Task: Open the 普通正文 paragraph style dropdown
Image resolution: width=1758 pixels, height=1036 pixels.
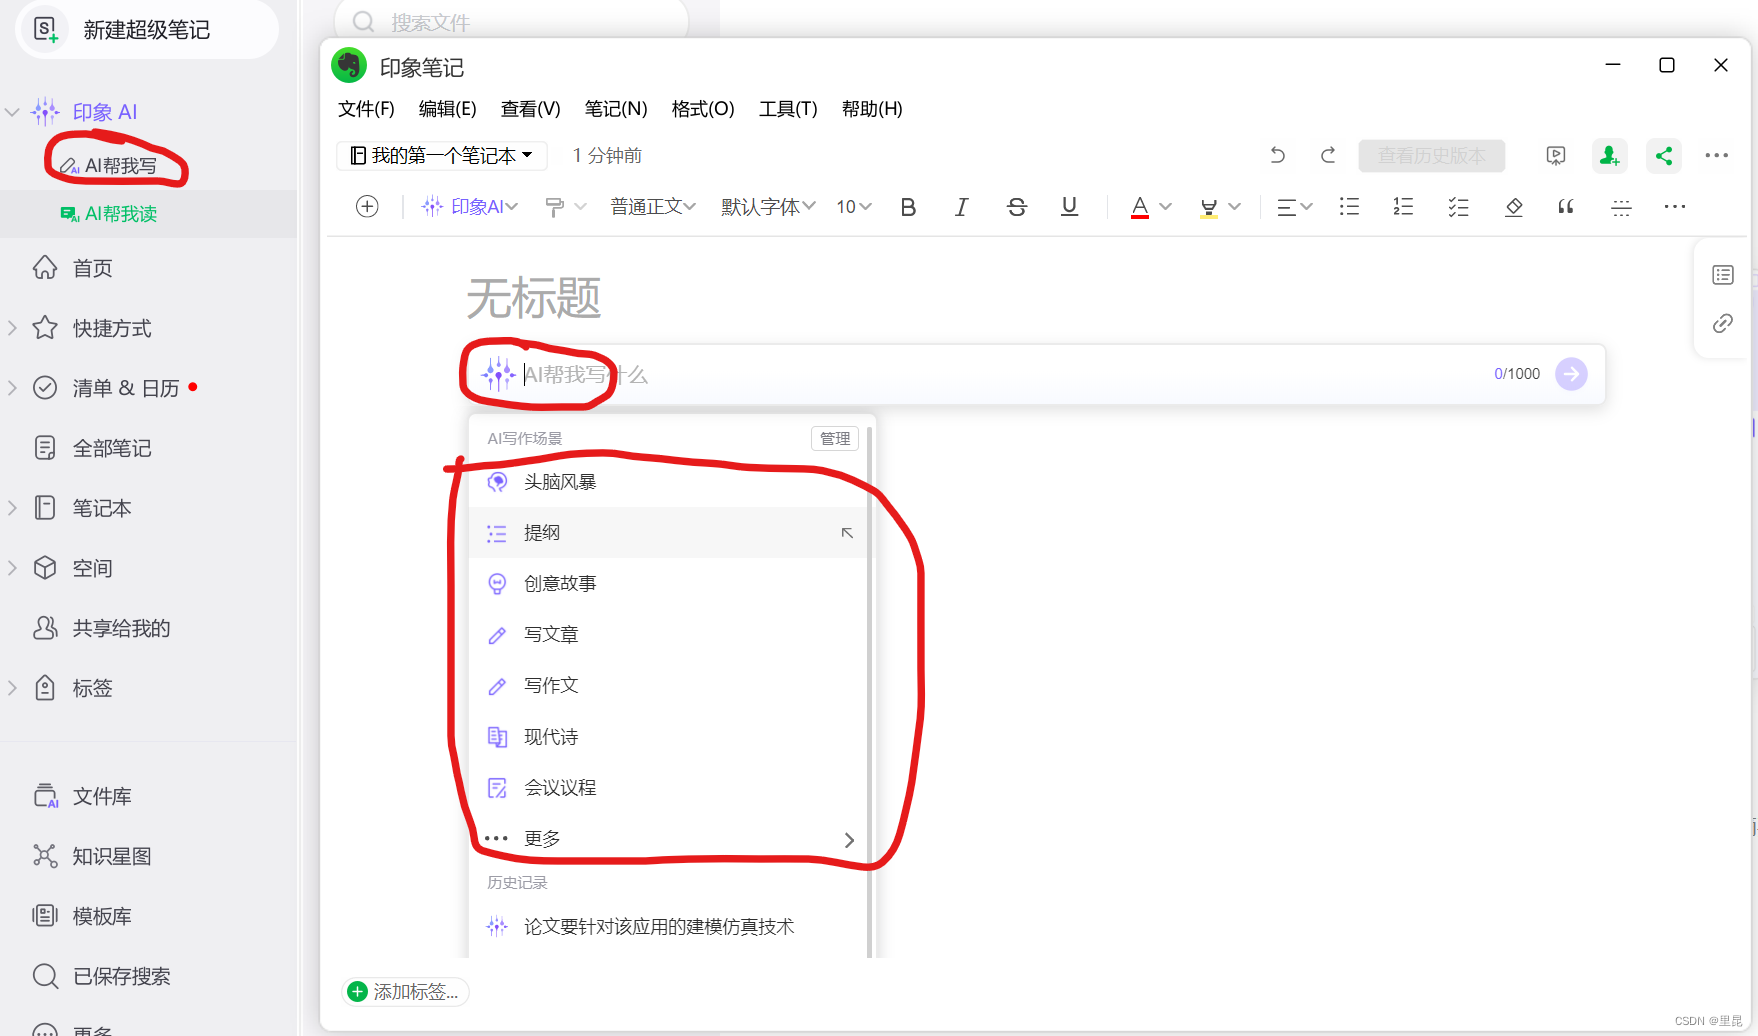Action: tap(653, 207)
